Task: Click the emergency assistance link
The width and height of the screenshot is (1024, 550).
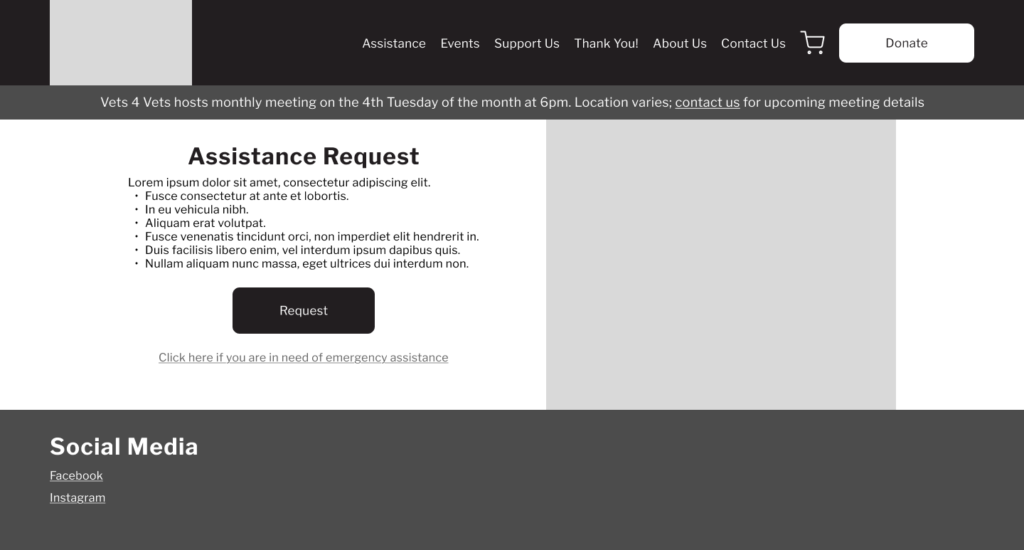Action: pyautogui.click(x=303, y=358)
